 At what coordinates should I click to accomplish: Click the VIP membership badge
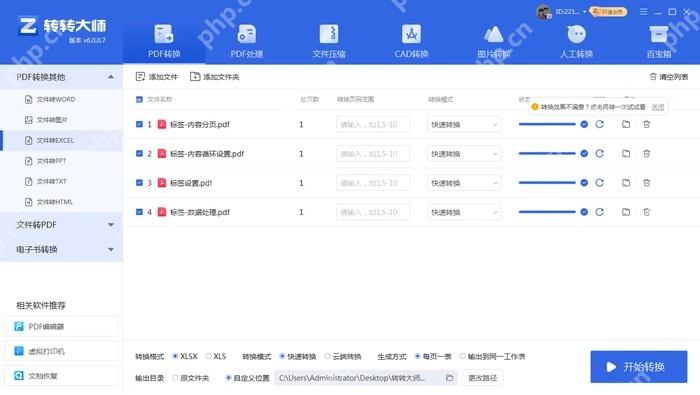(608, 12)
